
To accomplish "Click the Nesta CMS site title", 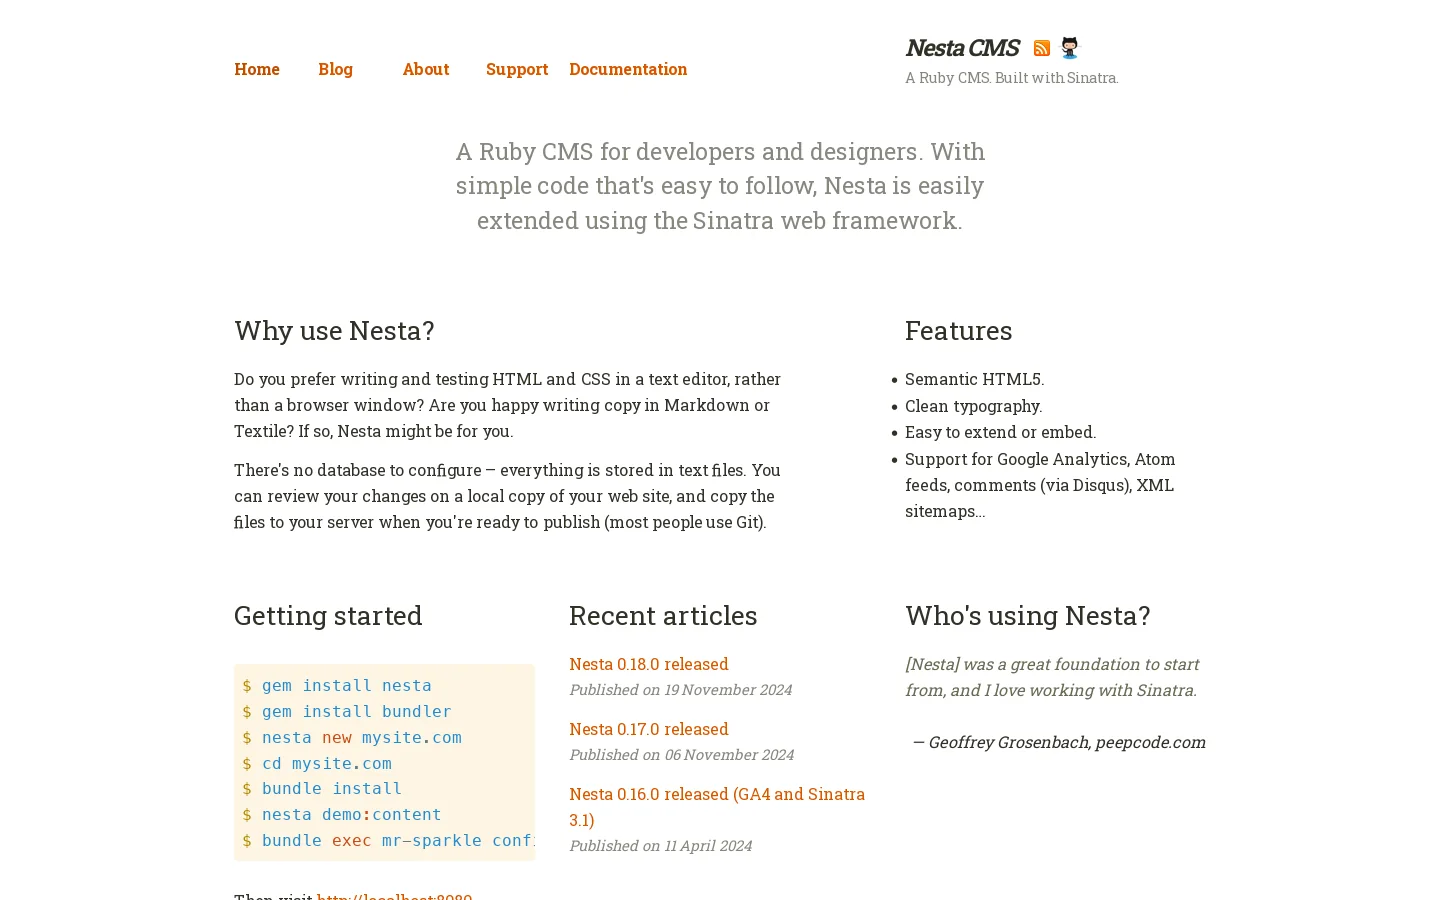I will (x=962, y=48).
